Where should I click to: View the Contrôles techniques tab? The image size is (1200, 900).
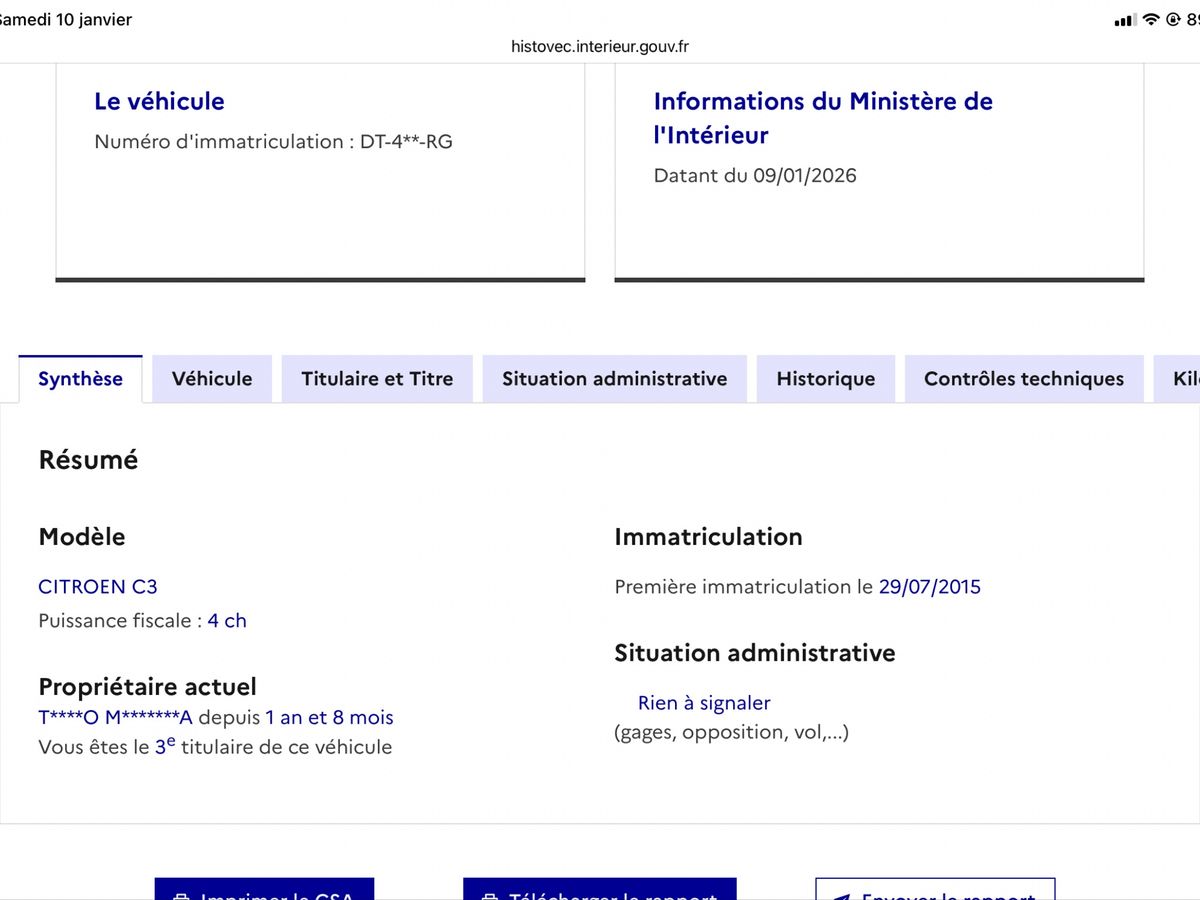(x=1023, y=379)
